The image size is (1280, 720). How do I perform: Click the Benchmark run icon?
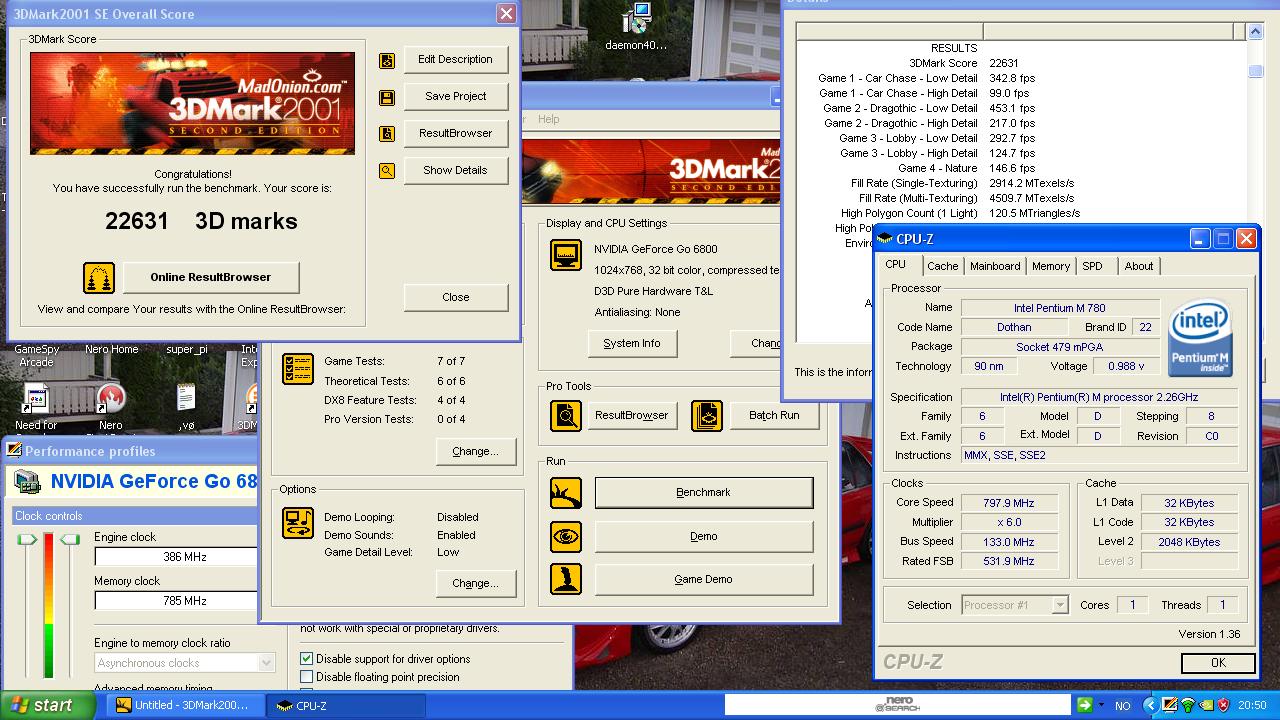[x=566, y=493]
